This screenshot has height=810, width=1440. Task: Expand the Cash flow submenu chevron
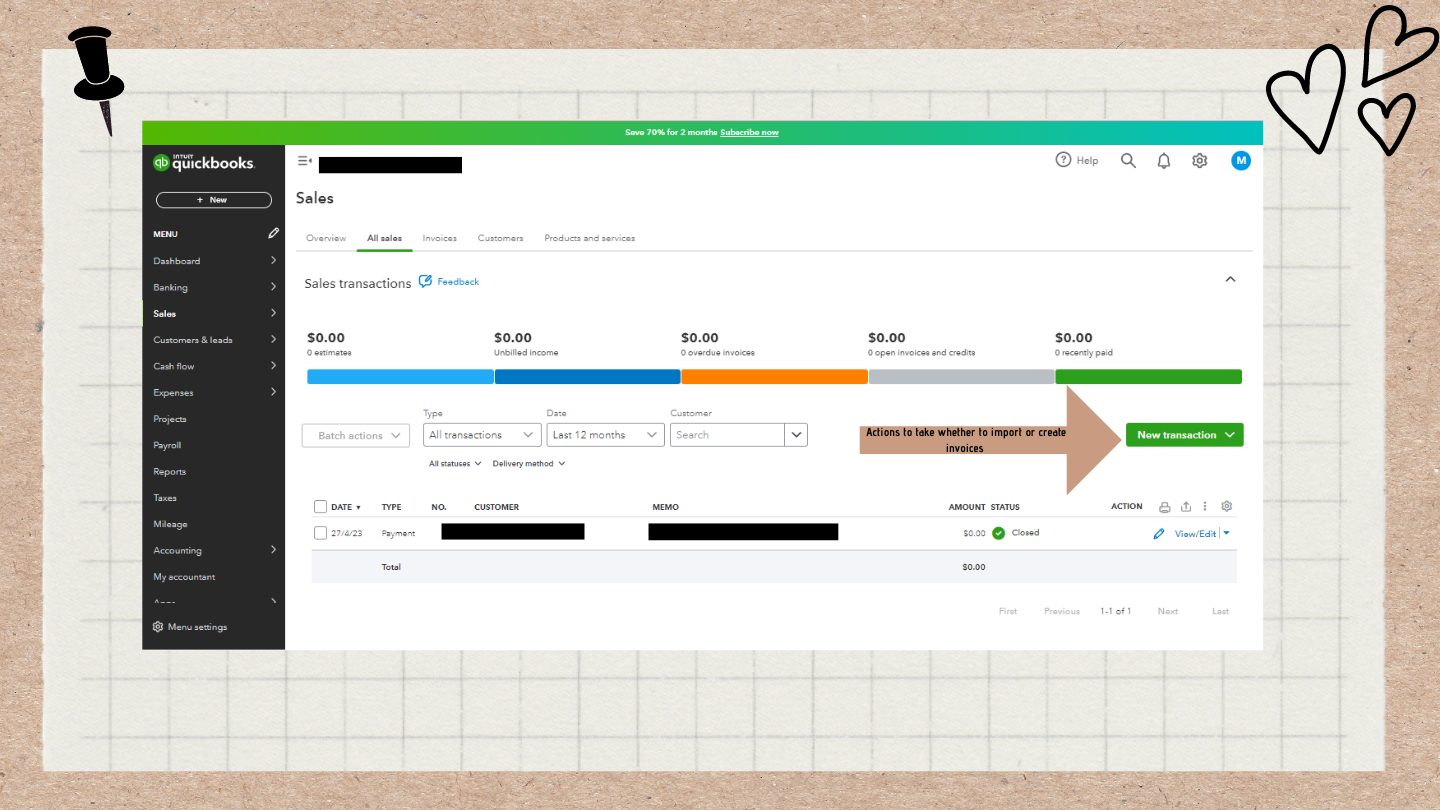(x=273, y=366)
